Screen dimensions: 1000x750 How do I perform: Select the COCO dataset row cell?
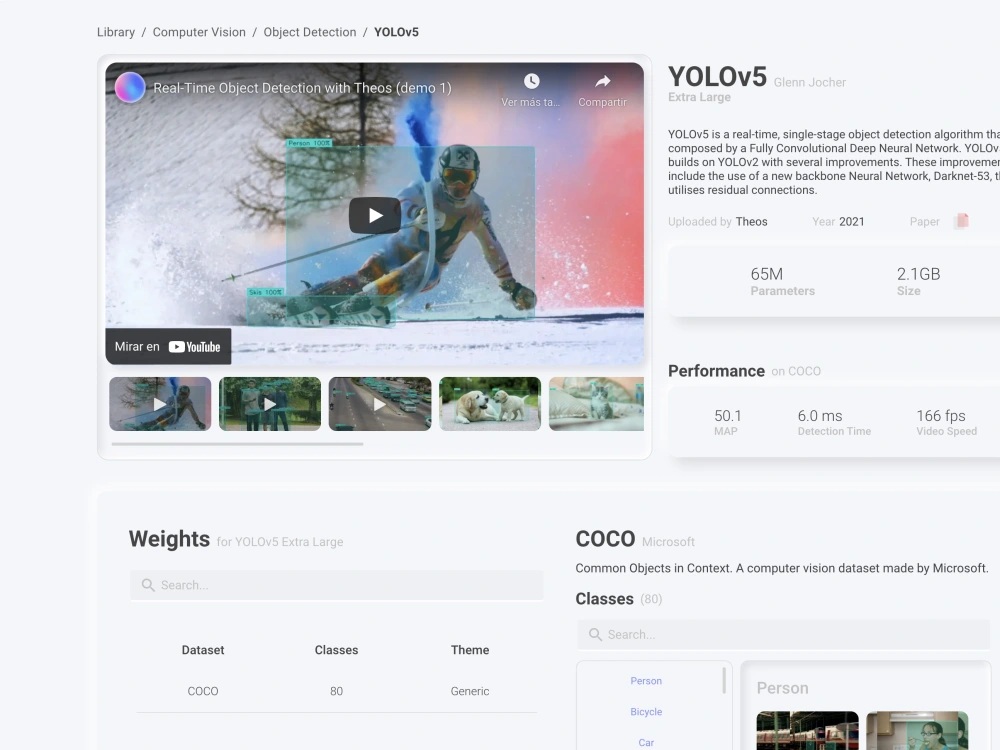pos(203,691)
